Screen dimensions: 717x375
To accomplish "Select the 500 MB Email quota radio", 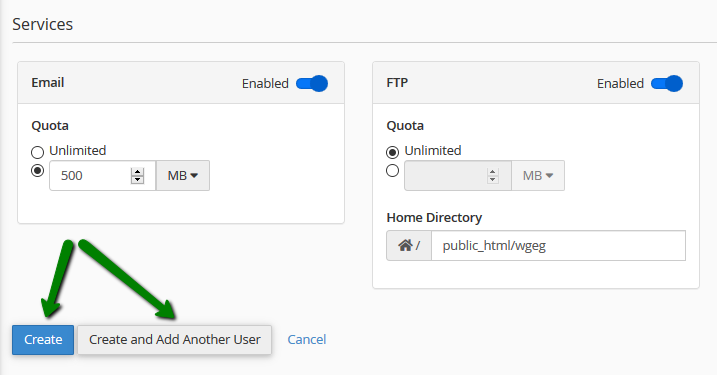I will pos(37,171).
